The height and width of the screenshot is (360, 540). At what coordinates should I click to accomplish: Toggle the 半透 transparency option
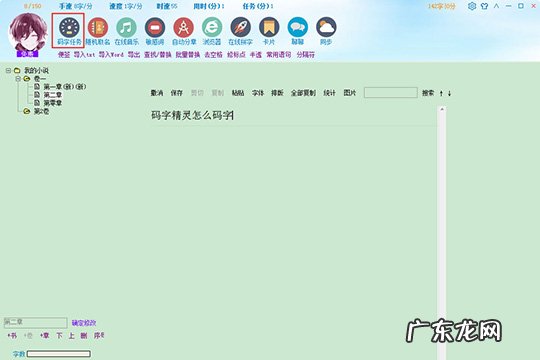click(x=256, y=55)
